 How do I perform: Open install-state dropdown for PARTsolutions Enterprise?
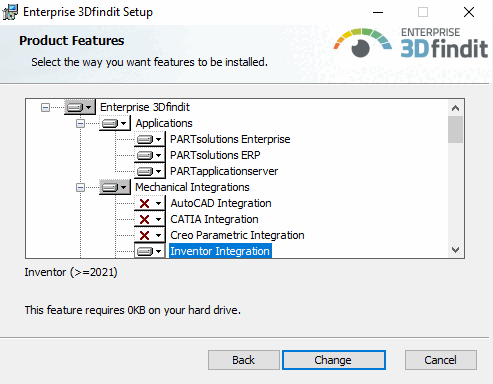[150, 139]
